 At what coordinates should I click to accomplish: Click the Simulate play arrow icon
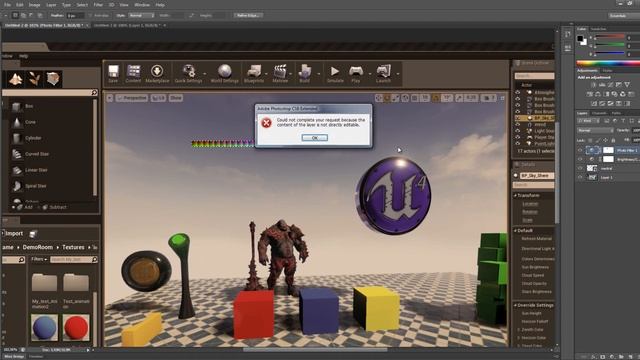pos(335,71)
